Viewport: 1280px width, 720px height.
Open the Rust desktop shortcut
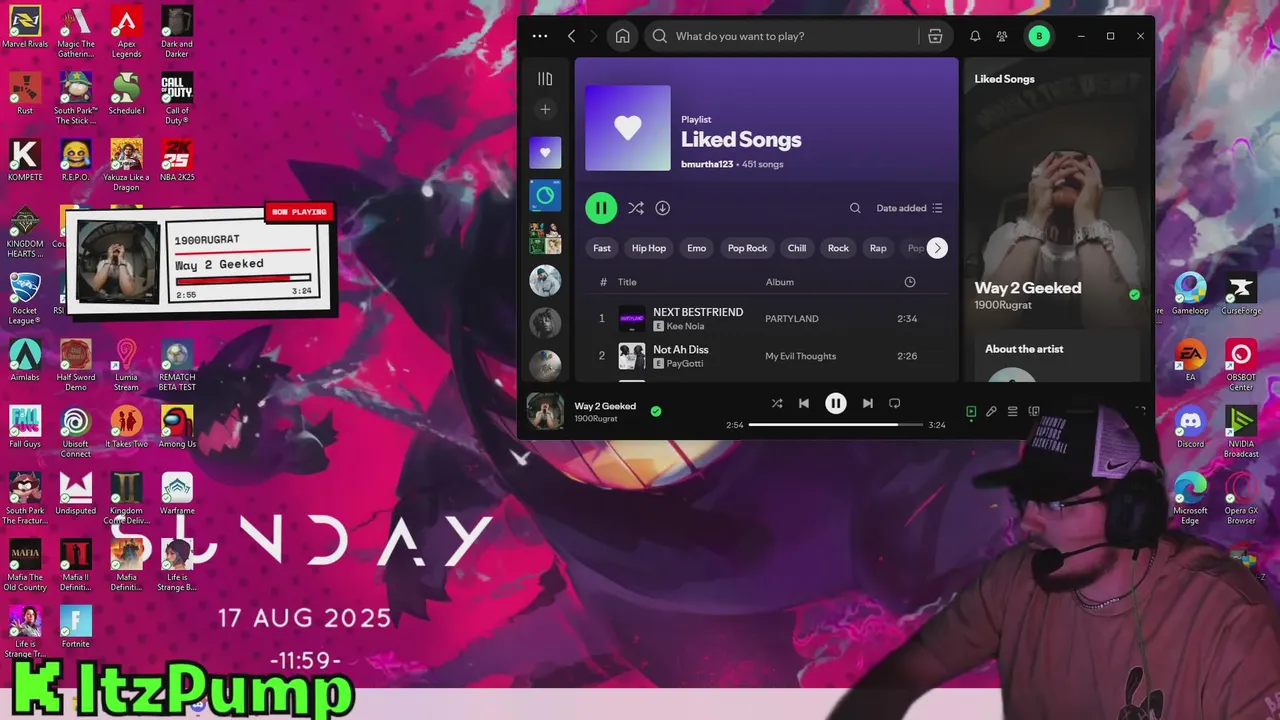coord(25,93)
